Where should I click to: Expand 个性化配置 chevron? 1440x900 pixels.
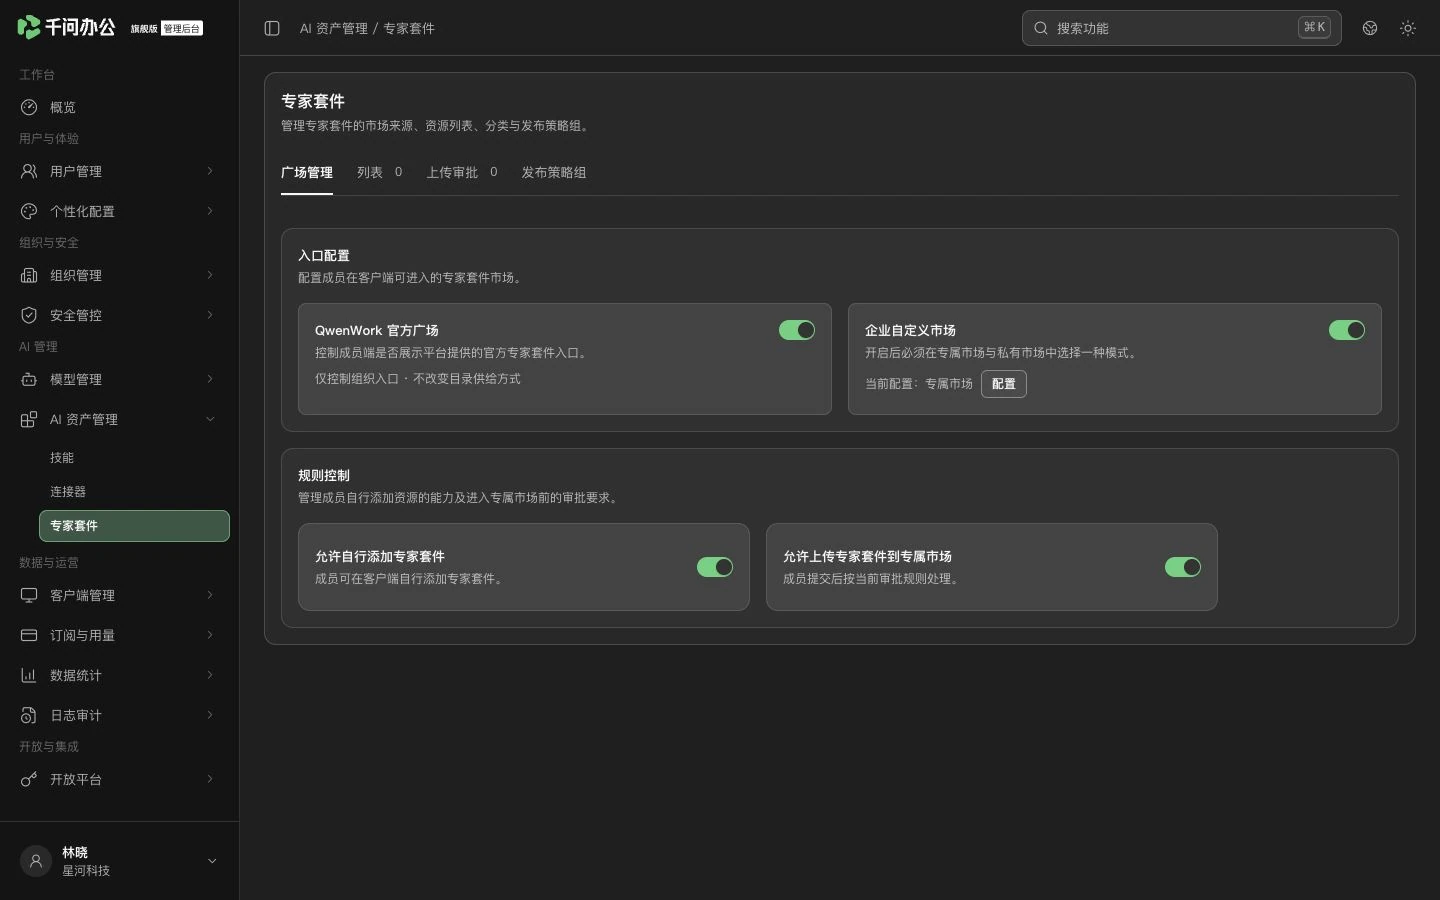210,211
